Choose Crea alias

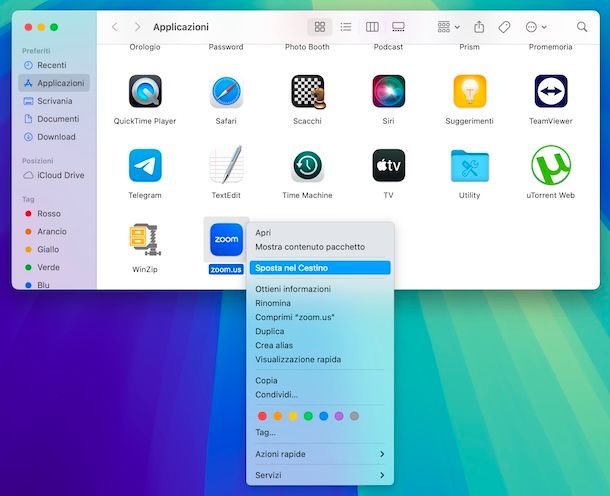coord(320,345)
